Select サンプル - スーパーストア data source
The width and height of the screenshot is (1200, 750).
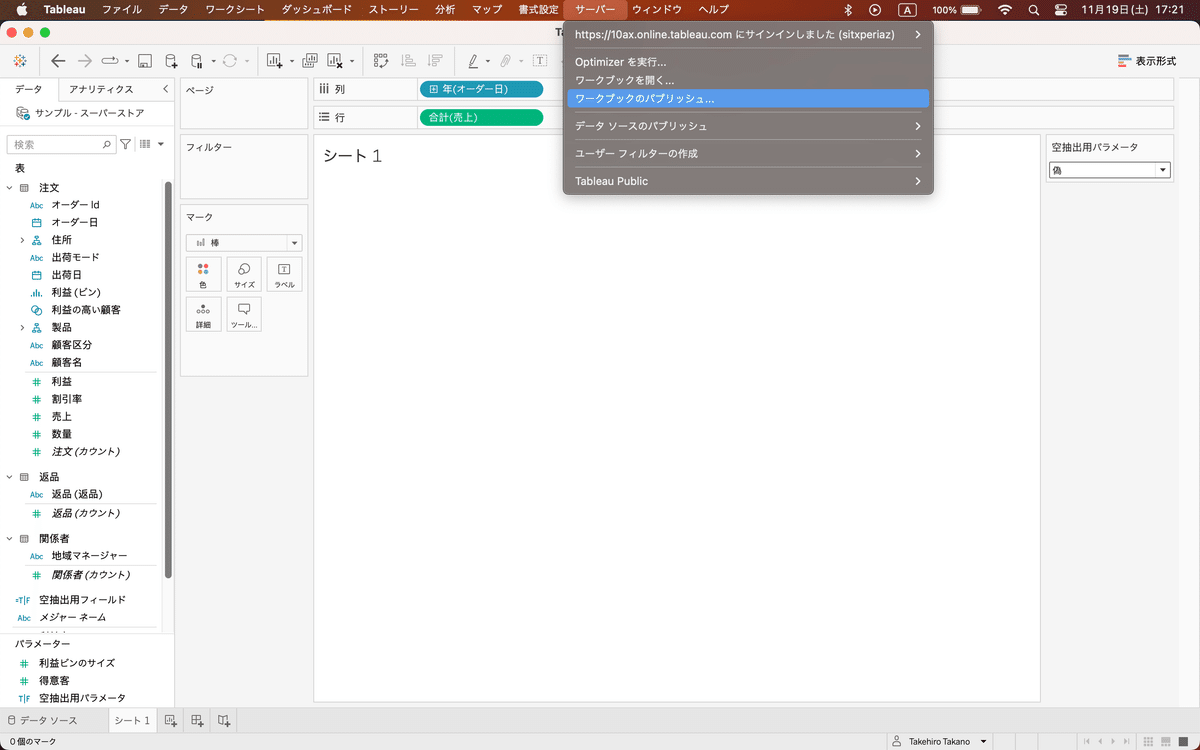pyautogui.click(x=80, y=113)
